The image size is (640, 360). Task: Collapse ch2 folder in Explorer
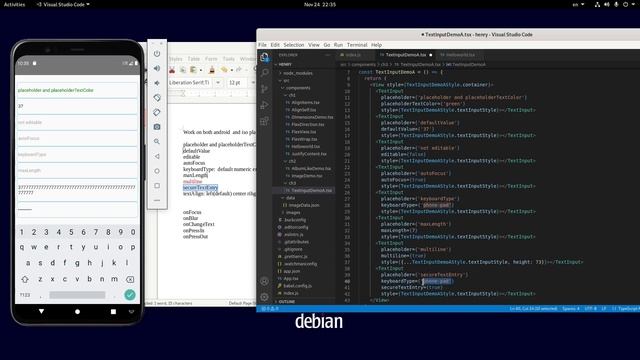tap(292, 161)
